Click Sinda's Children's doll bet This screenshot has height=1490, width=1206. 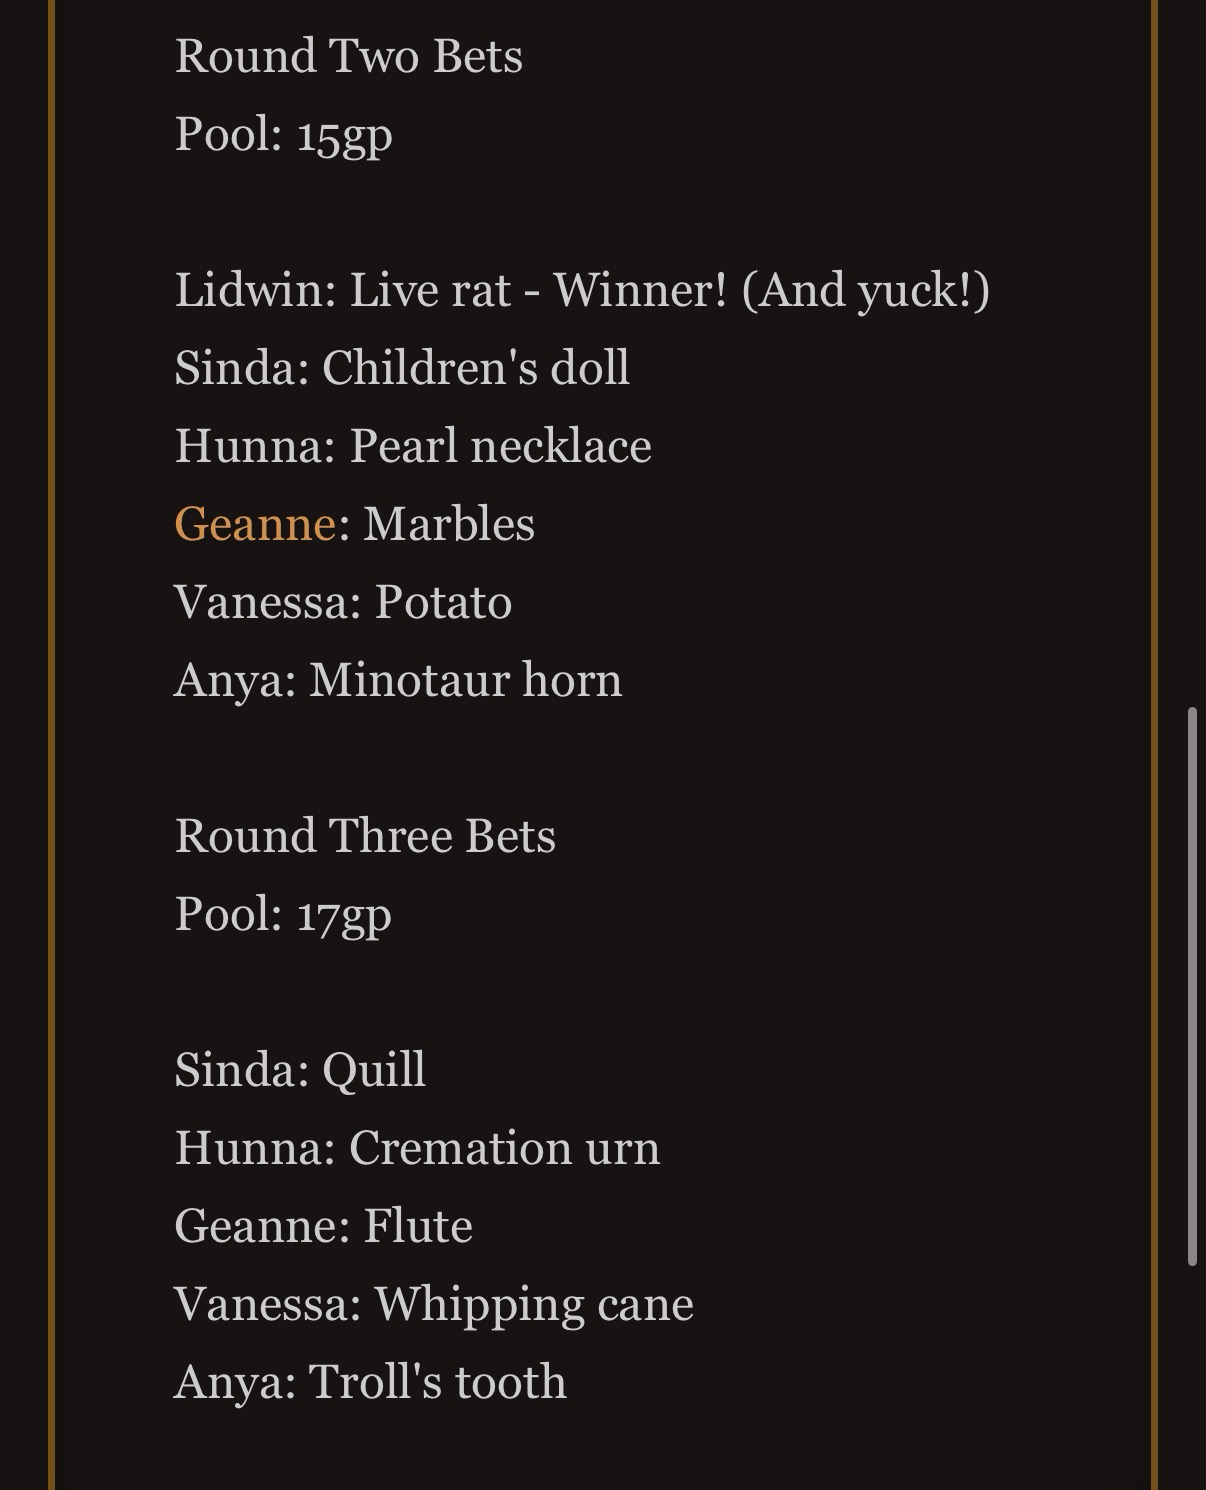[x=402, y=368]
